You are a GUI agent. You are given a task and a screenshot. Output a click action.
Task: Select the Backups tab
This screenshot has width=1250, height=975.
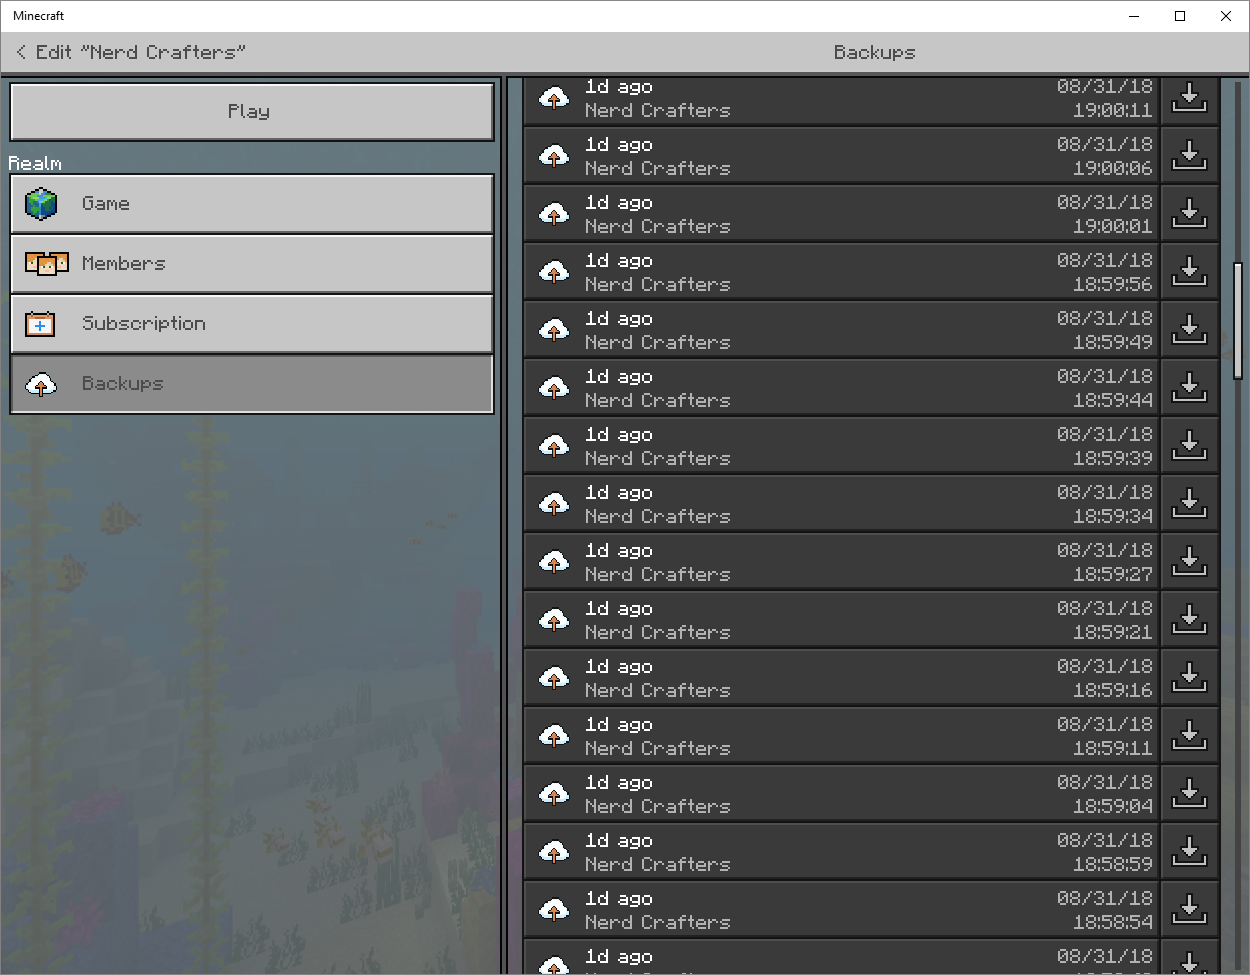pos(252,384)
